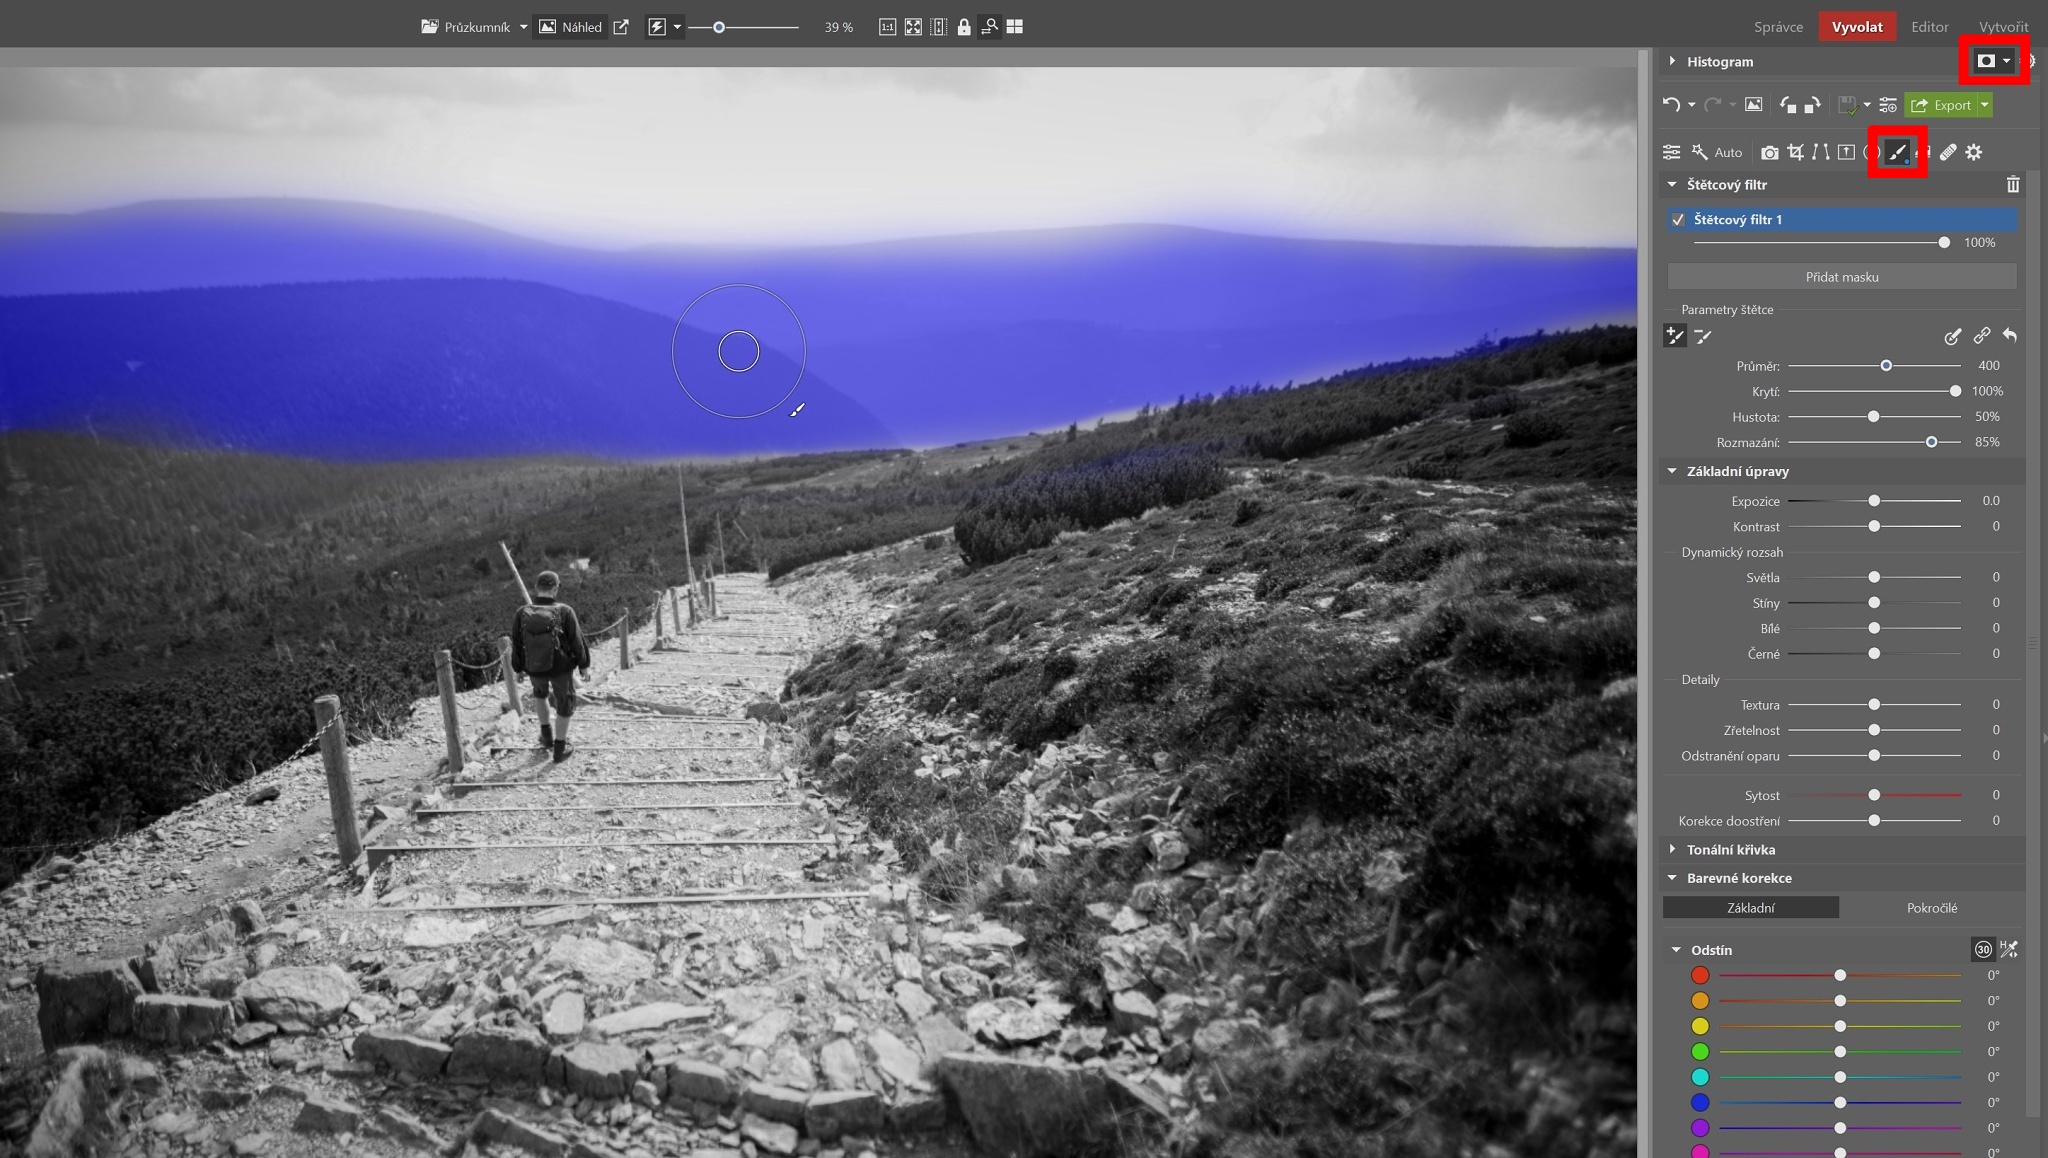Viewport: 2048px width, 1158px height.
Task: Select the brush filter tool icon
Action: (x=1897, y=152)
